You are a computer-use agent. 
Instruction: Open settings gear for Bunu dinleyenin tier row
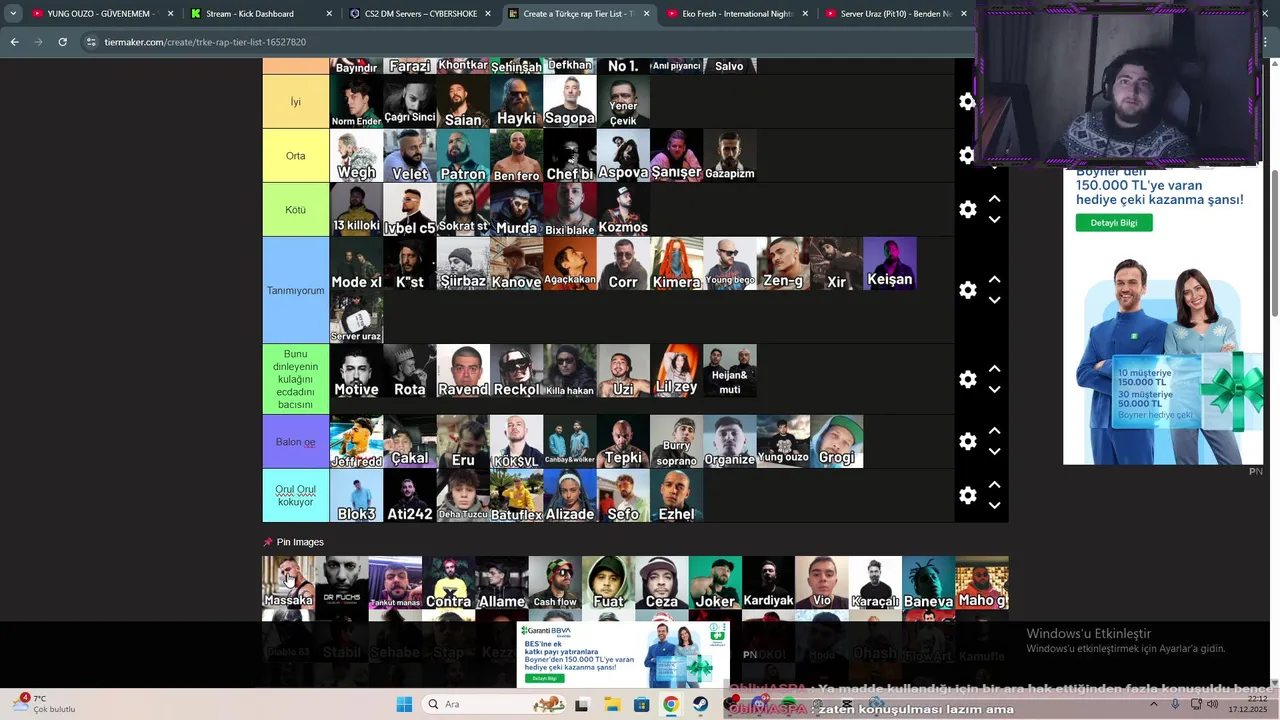click(967, 379)
